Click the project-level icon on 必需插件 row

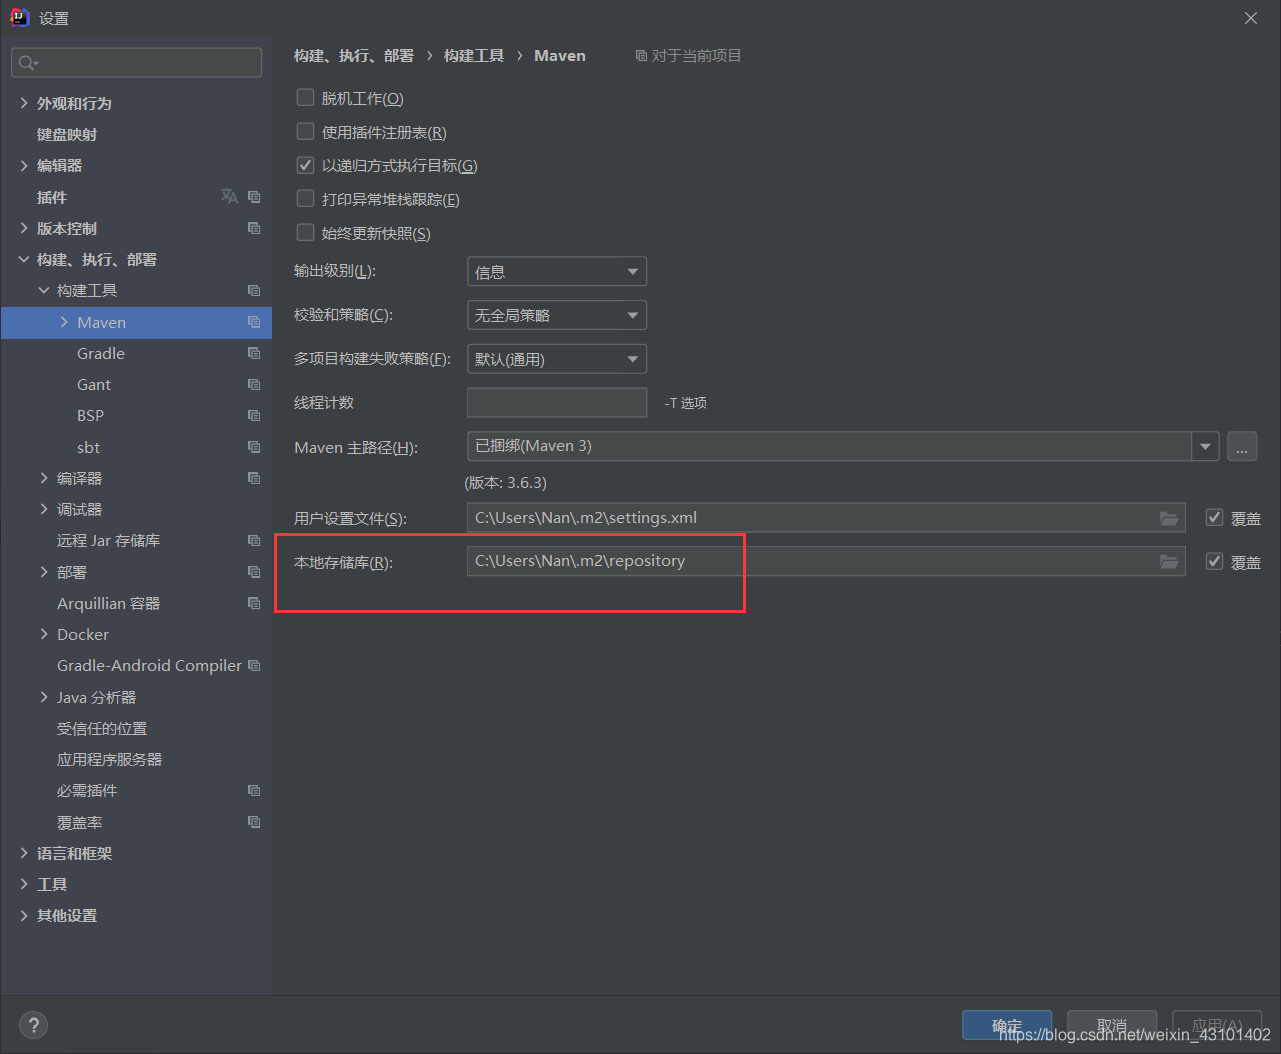[254, 790]
